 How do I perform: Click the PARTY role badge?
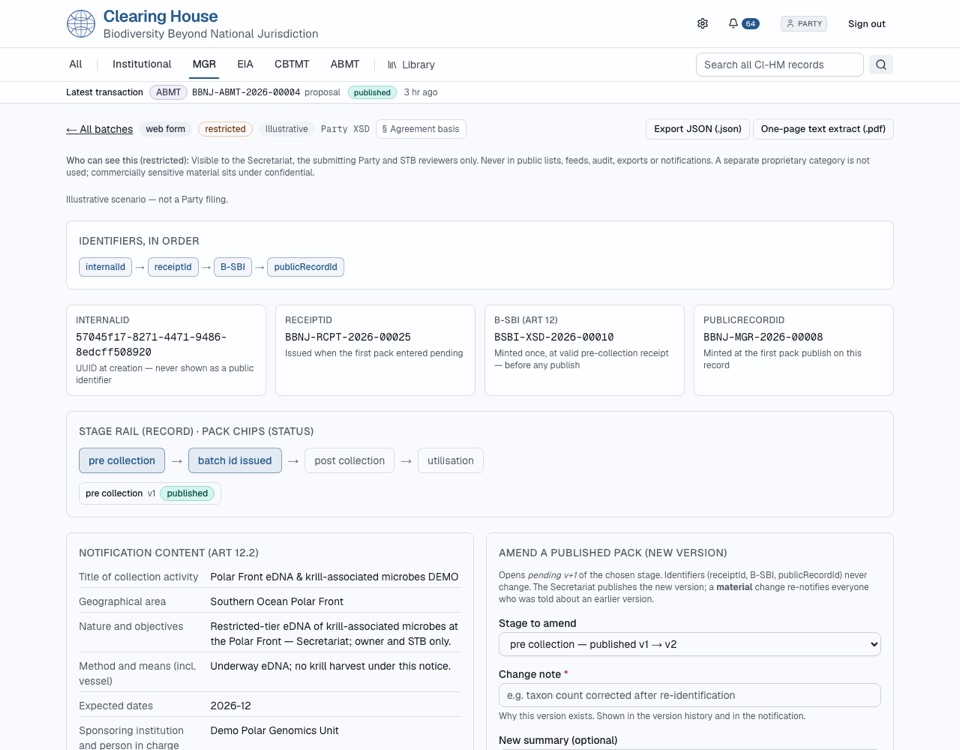coord(803,24)
